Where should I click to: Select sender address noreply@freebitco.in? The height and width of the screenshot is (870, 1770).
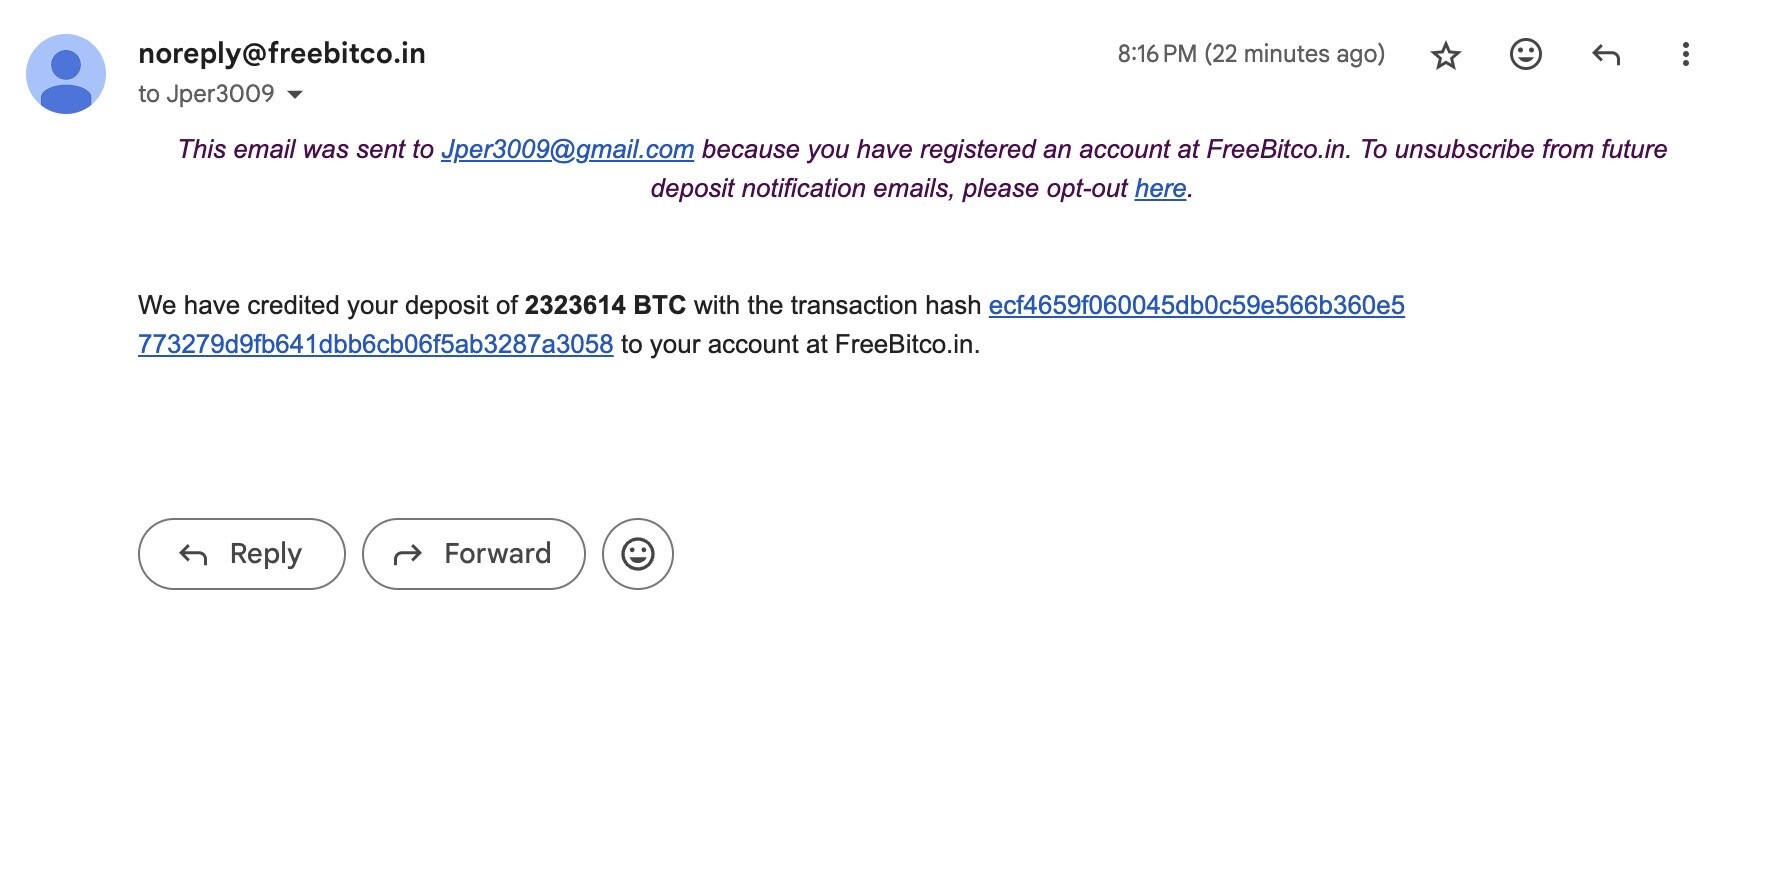(x=282, y=53)
